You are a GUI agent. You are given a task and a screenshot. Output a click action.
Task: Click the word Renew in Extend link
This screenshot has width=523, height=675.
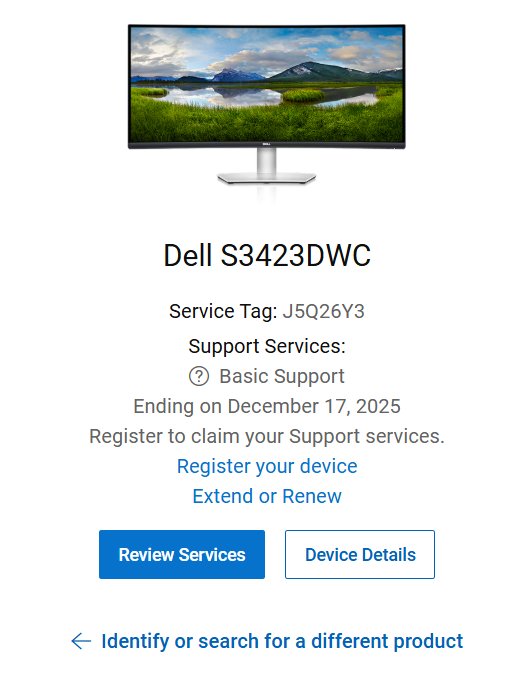coord(312,496)
